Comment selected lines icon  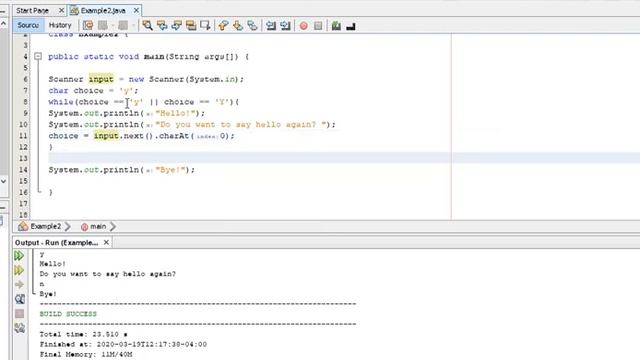pos(336,26)
